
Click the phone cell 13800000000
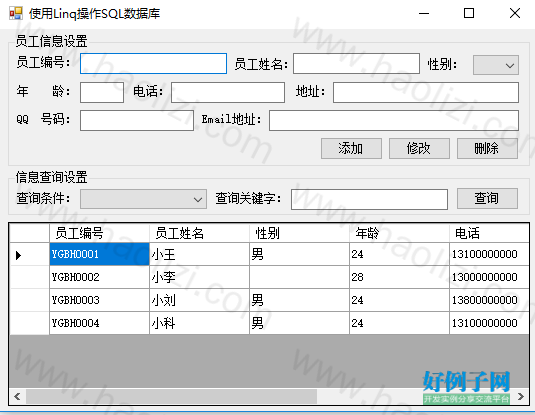point(489,300)
